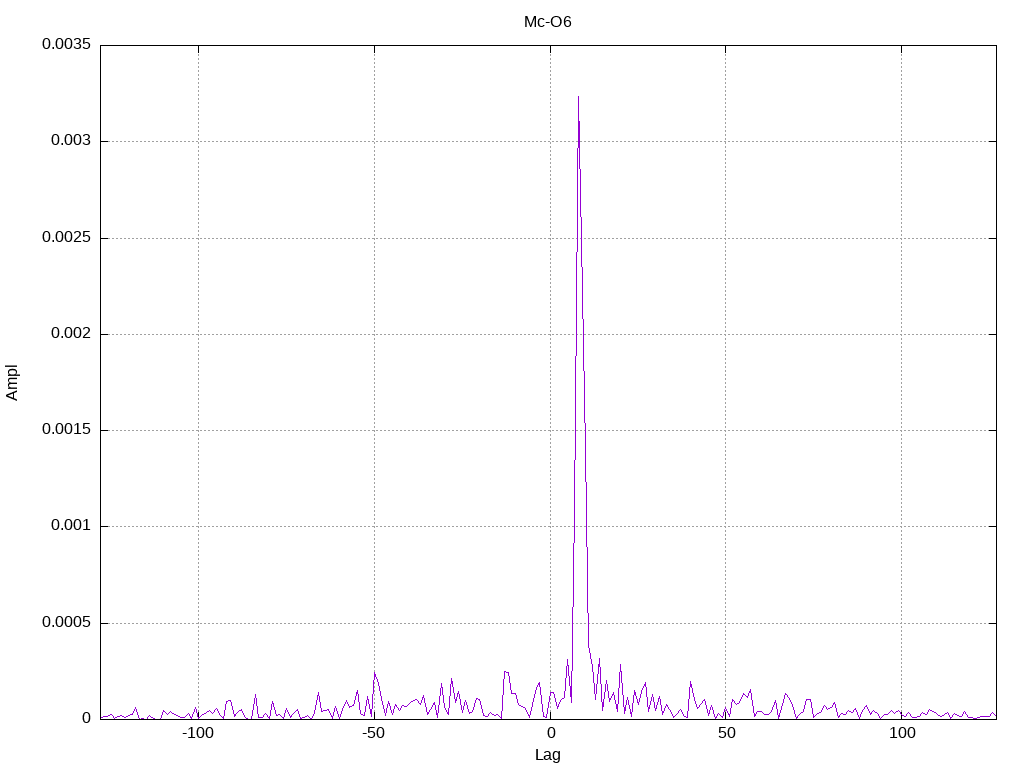Click the Ampl axis label
1024x768 pixels.
[12, 382]
